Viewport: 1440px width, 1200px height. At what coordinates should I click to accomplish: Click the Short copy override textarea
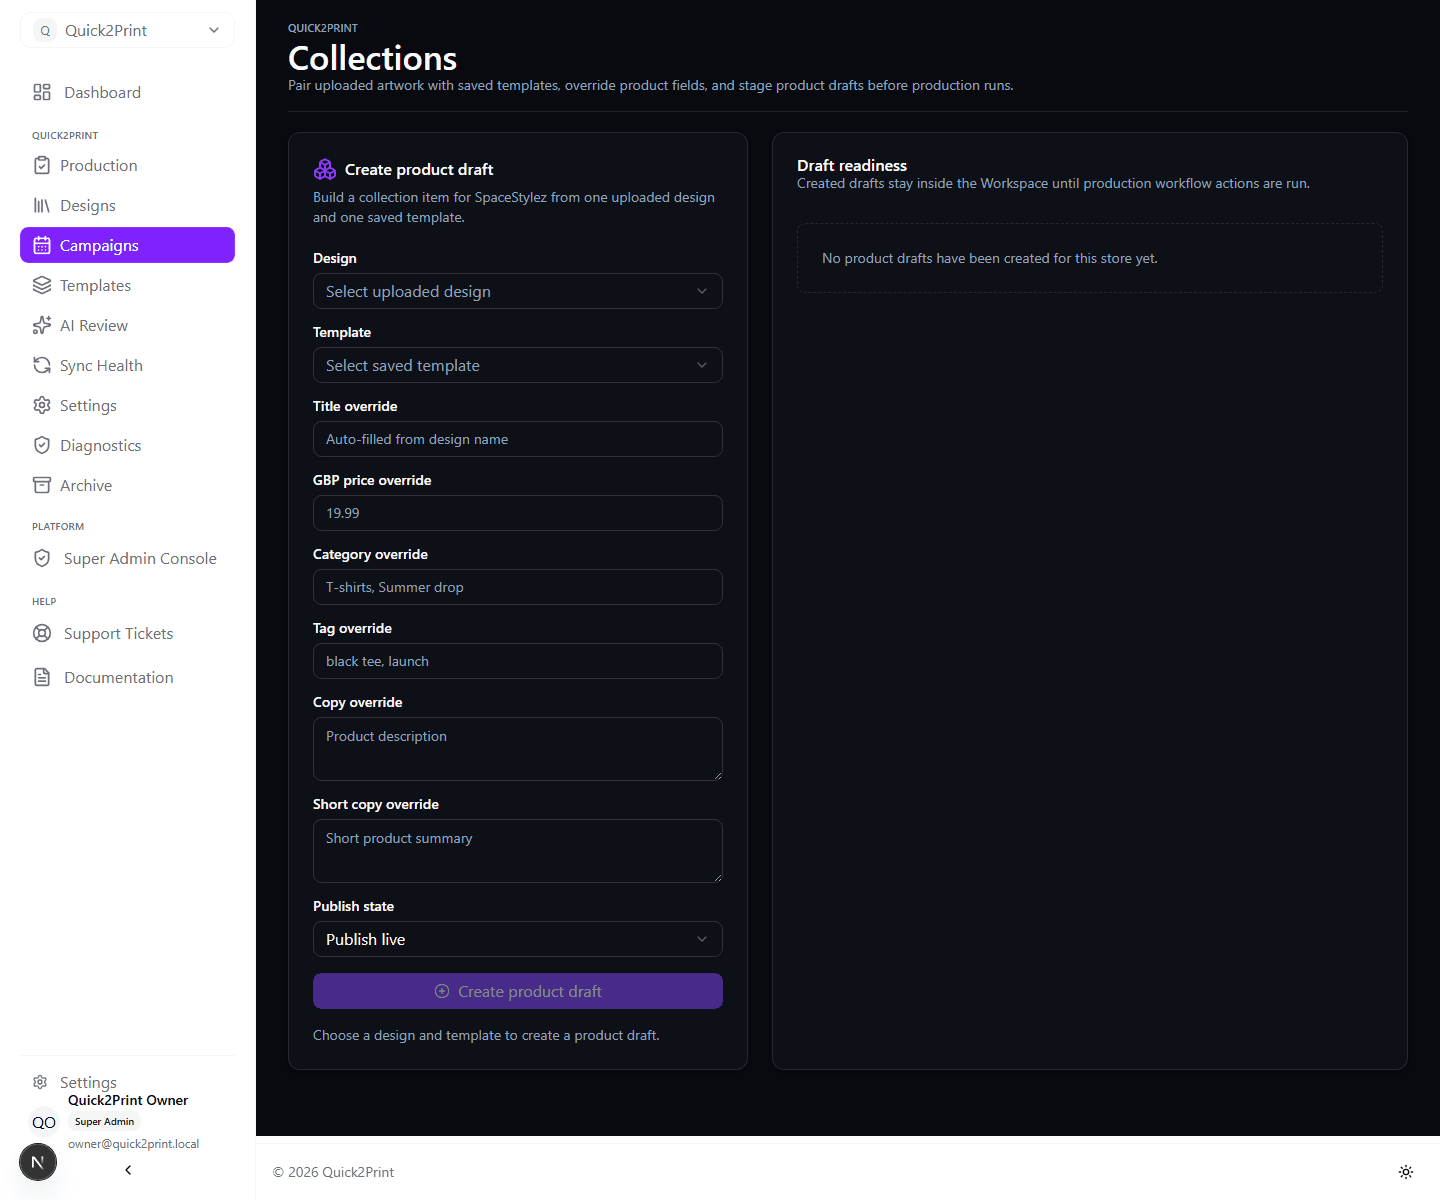[x=517, y=851]
